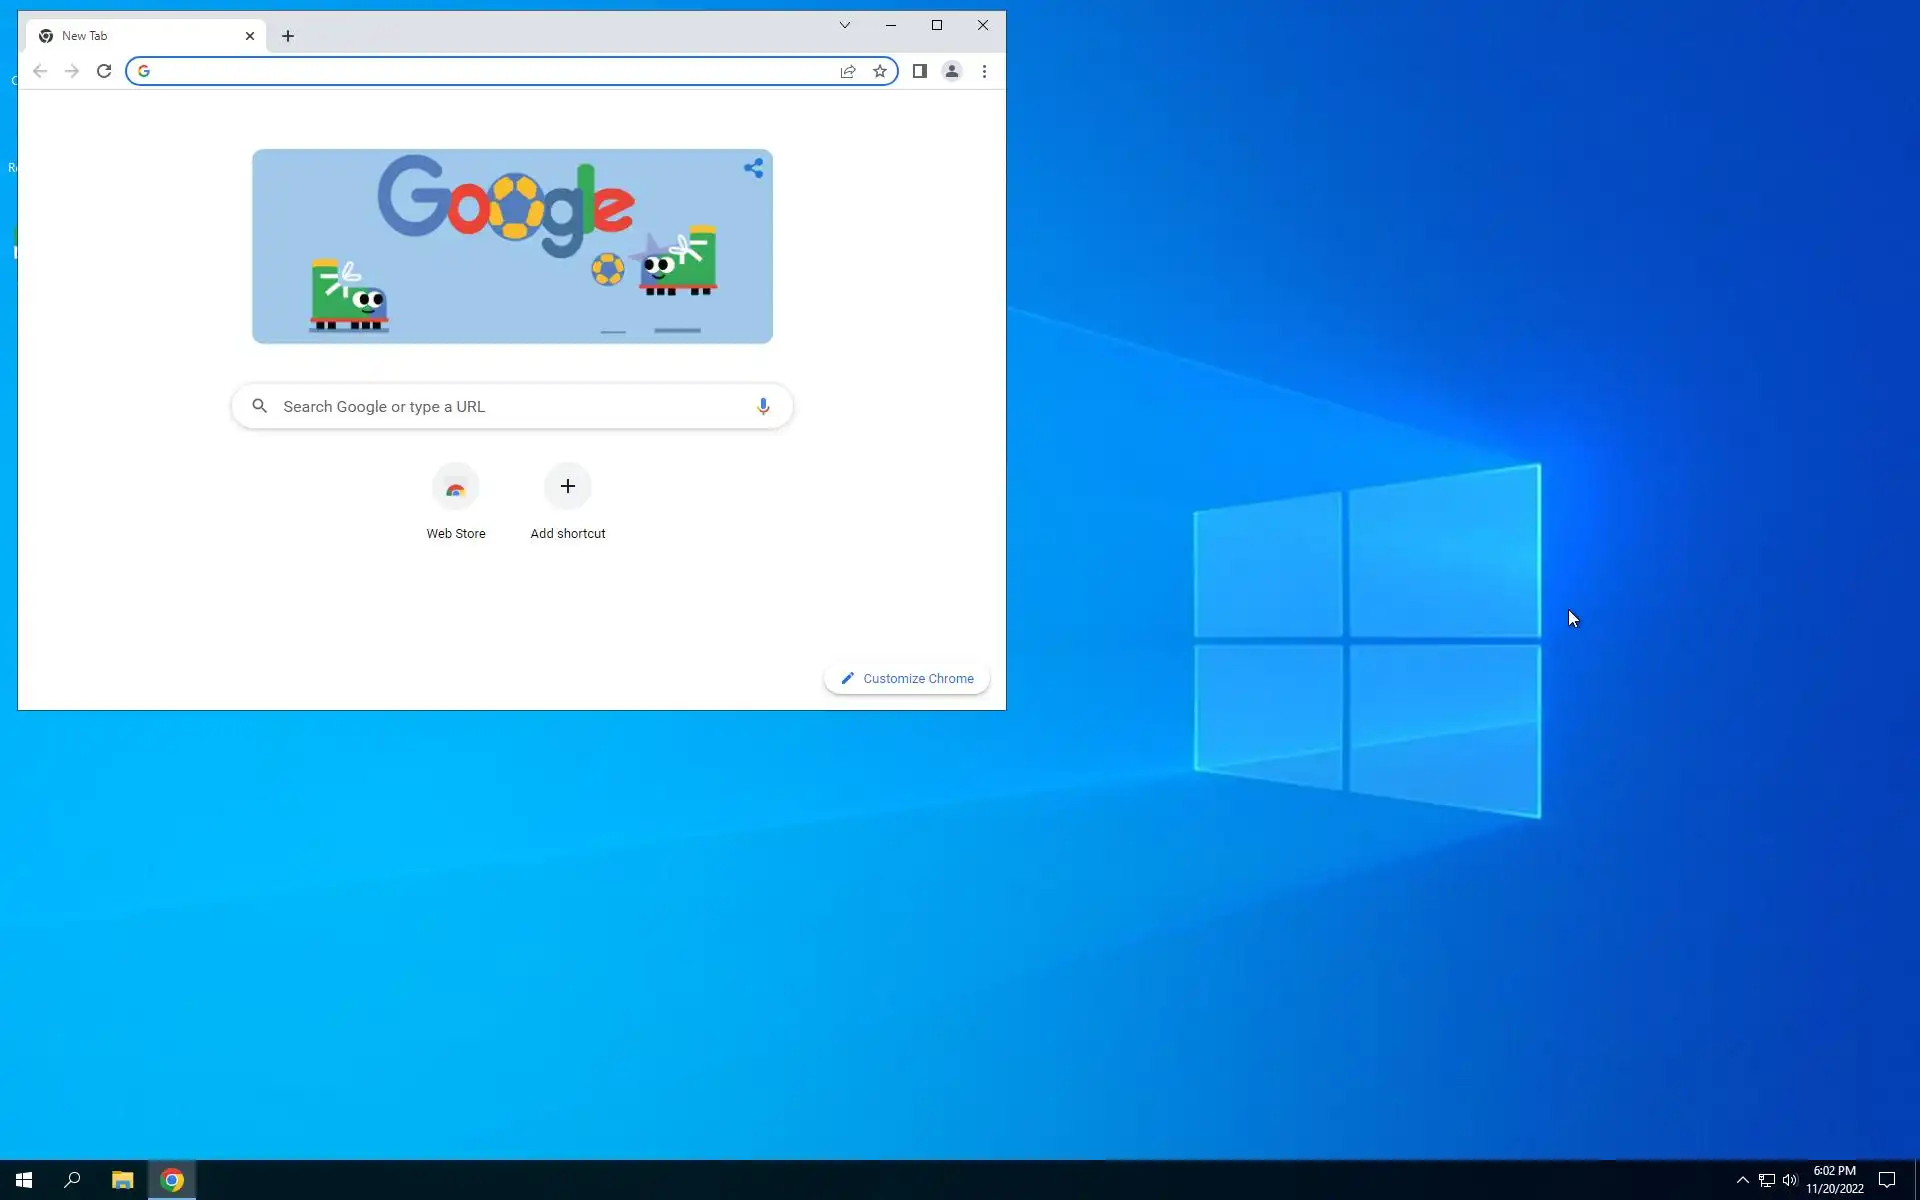Viewport: 1920px width, 1200px height.
Task: Open File Explorer from the taskbar
Action: (x=122, y=1180)
